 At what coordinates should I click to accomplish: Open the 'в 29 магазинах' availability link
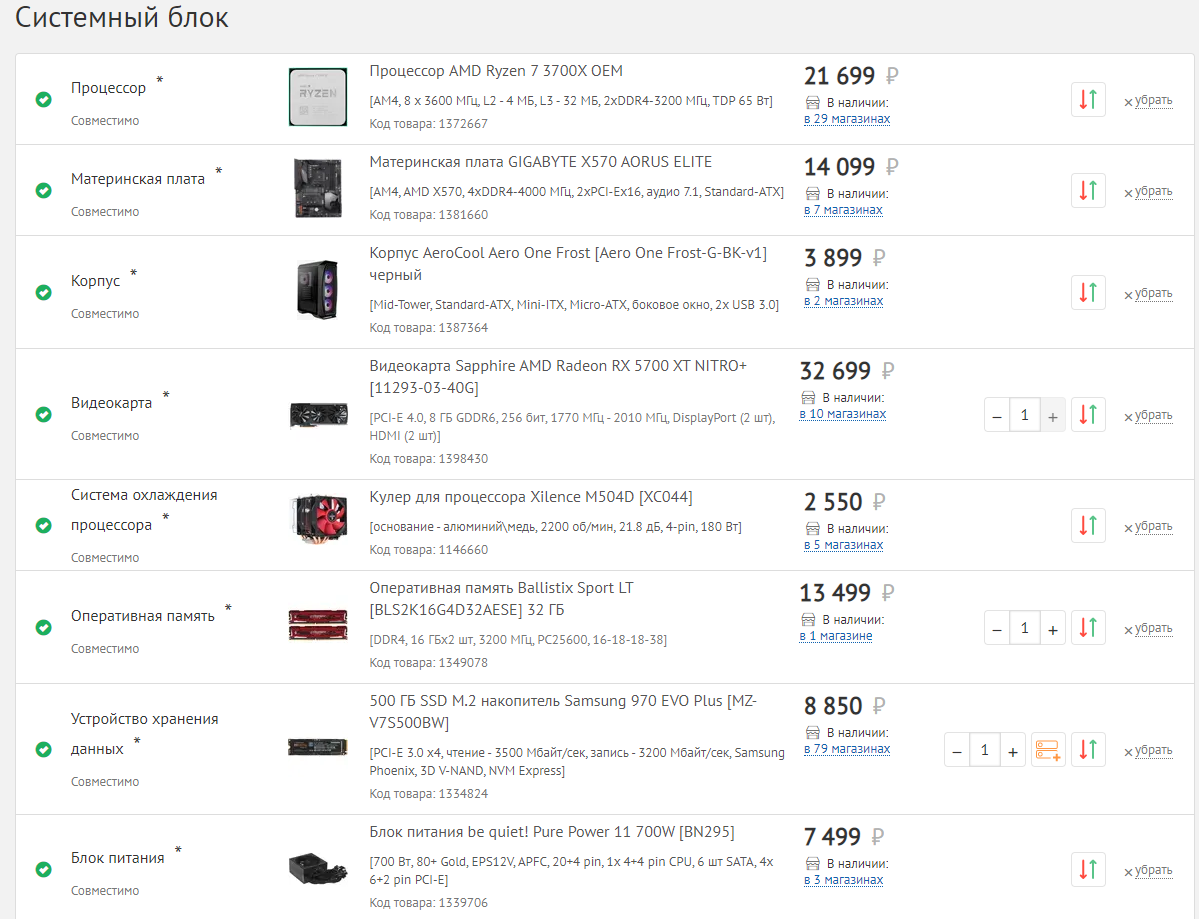pyautogui.click(x=847, y=119)
